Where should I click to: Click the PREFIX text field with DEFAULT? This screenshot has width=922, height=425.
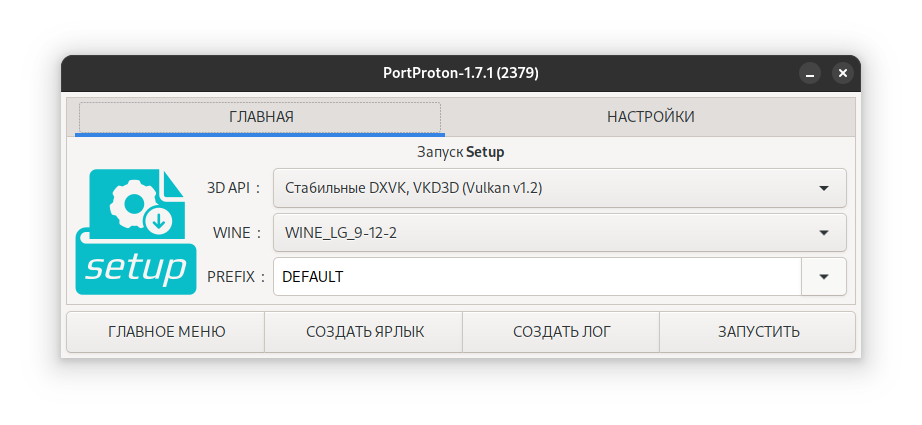pos(537,276)
